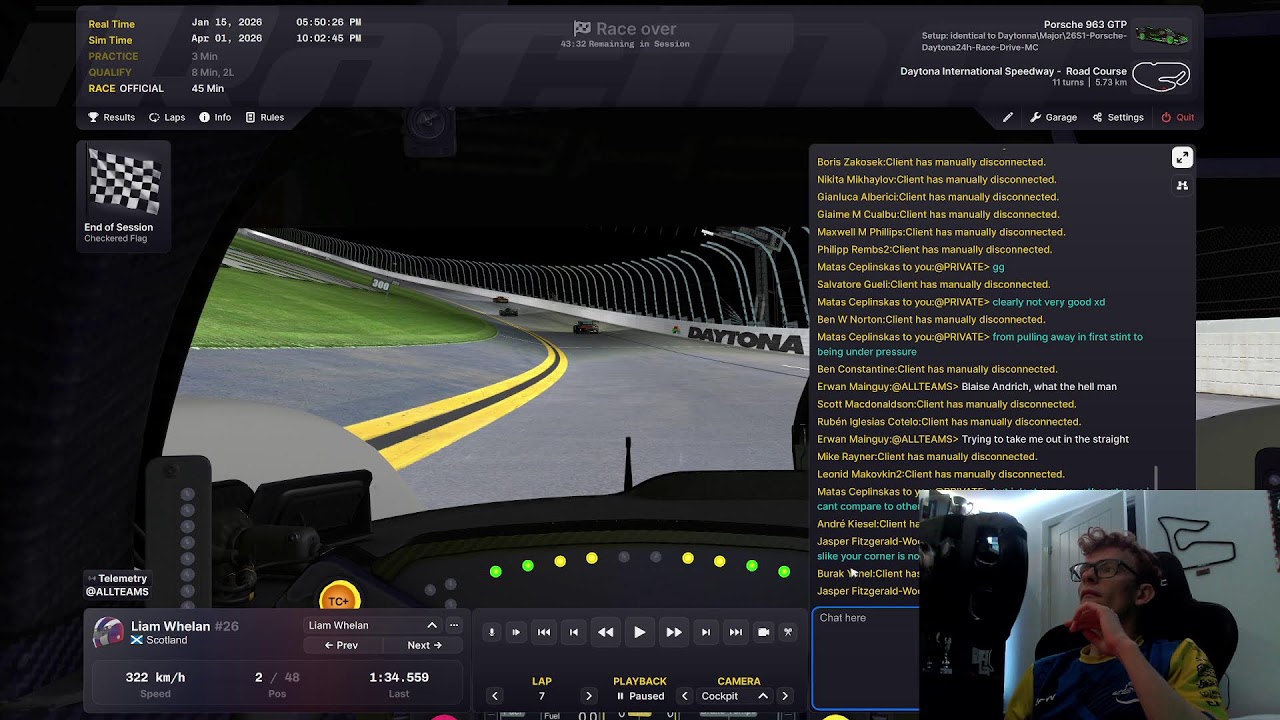The height and width of the screenshot is (720, 1280).
Task: Open the Cockpit camera dropdown
Action: (x=735, y=696)
